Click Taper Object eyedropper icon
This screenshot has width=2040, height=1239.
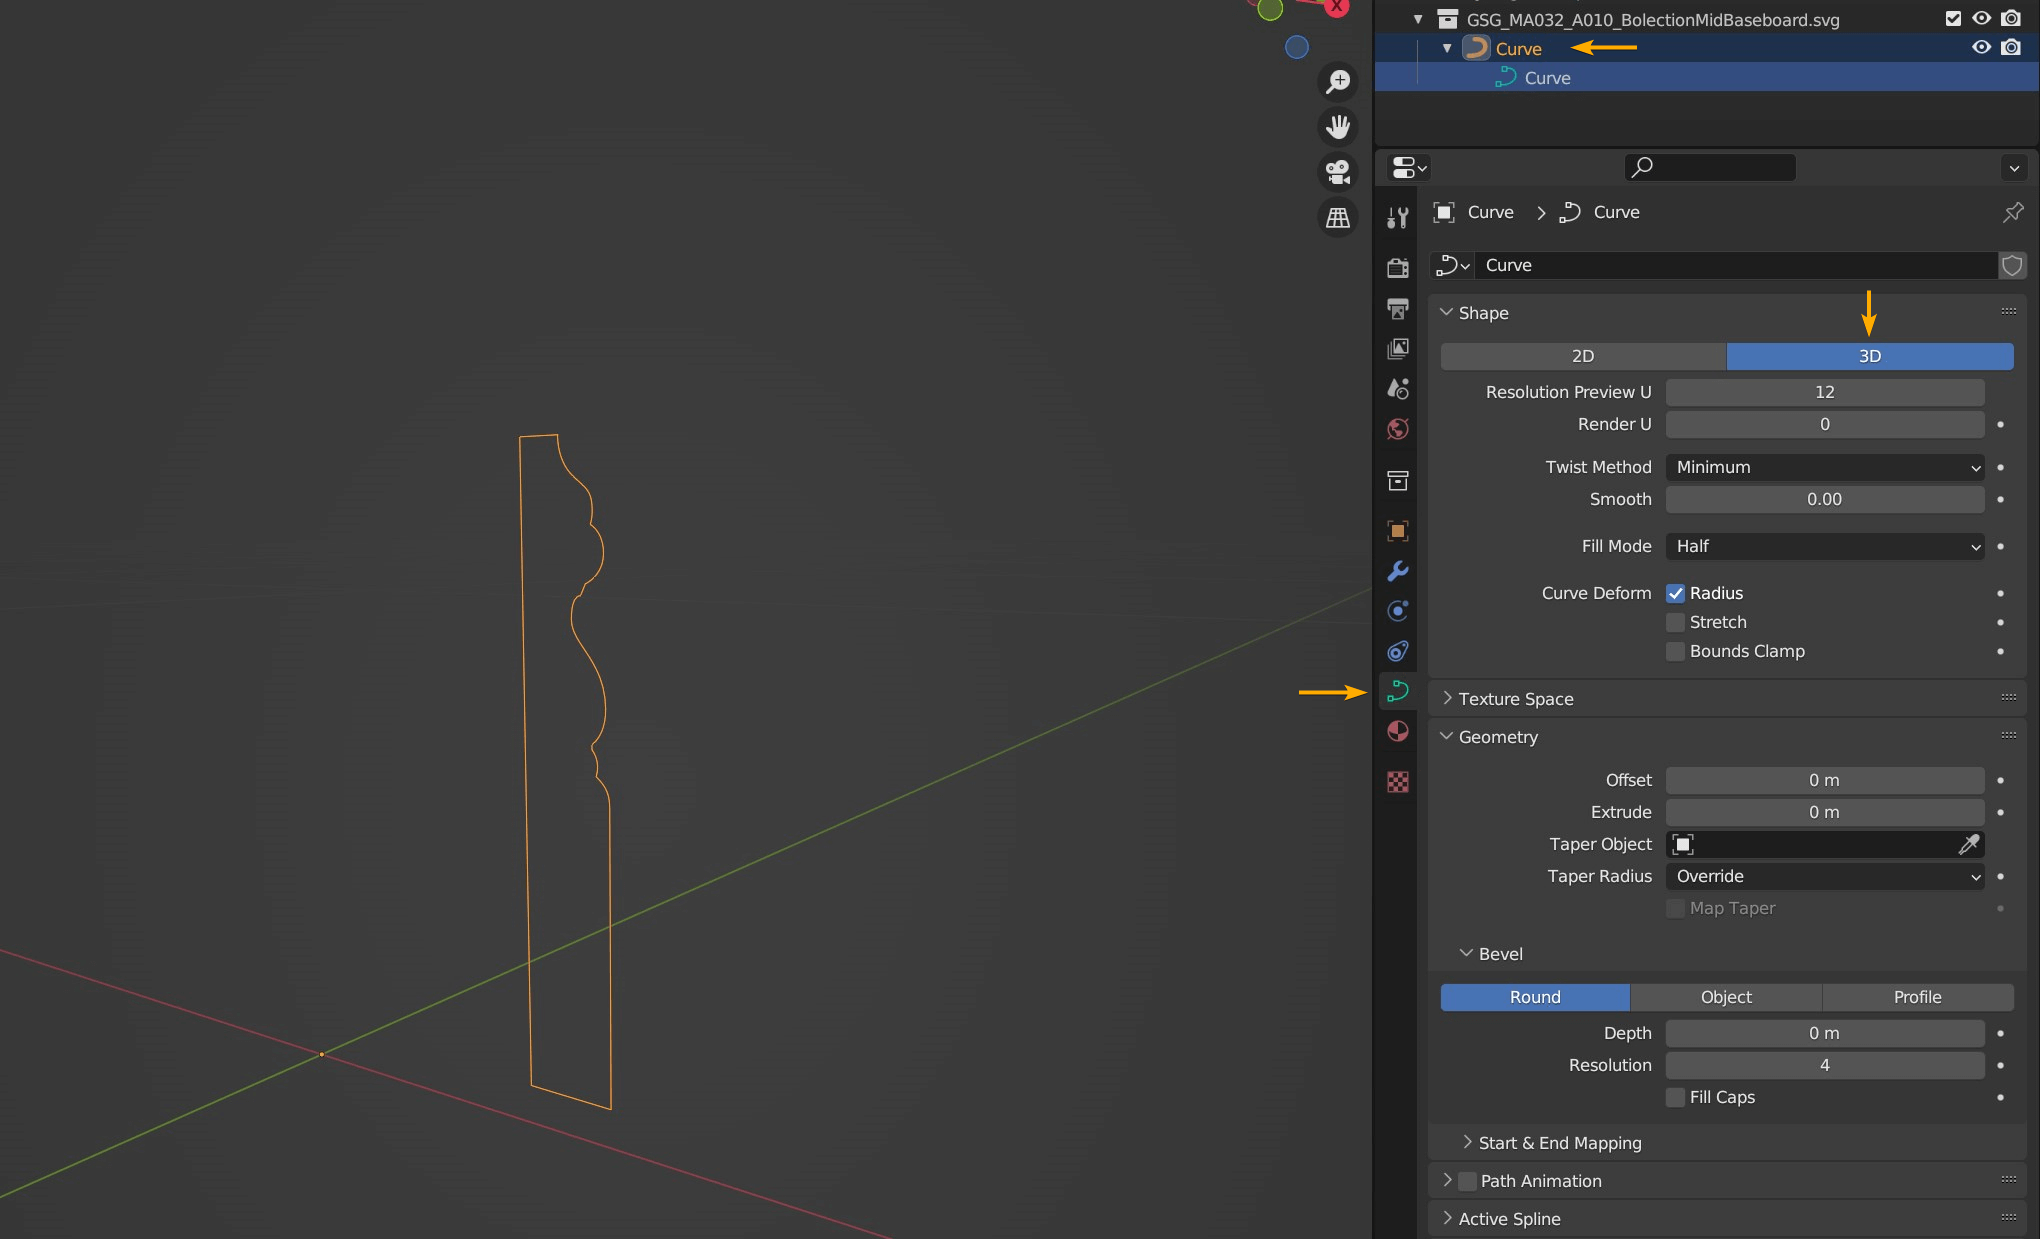coord(1968,844)
